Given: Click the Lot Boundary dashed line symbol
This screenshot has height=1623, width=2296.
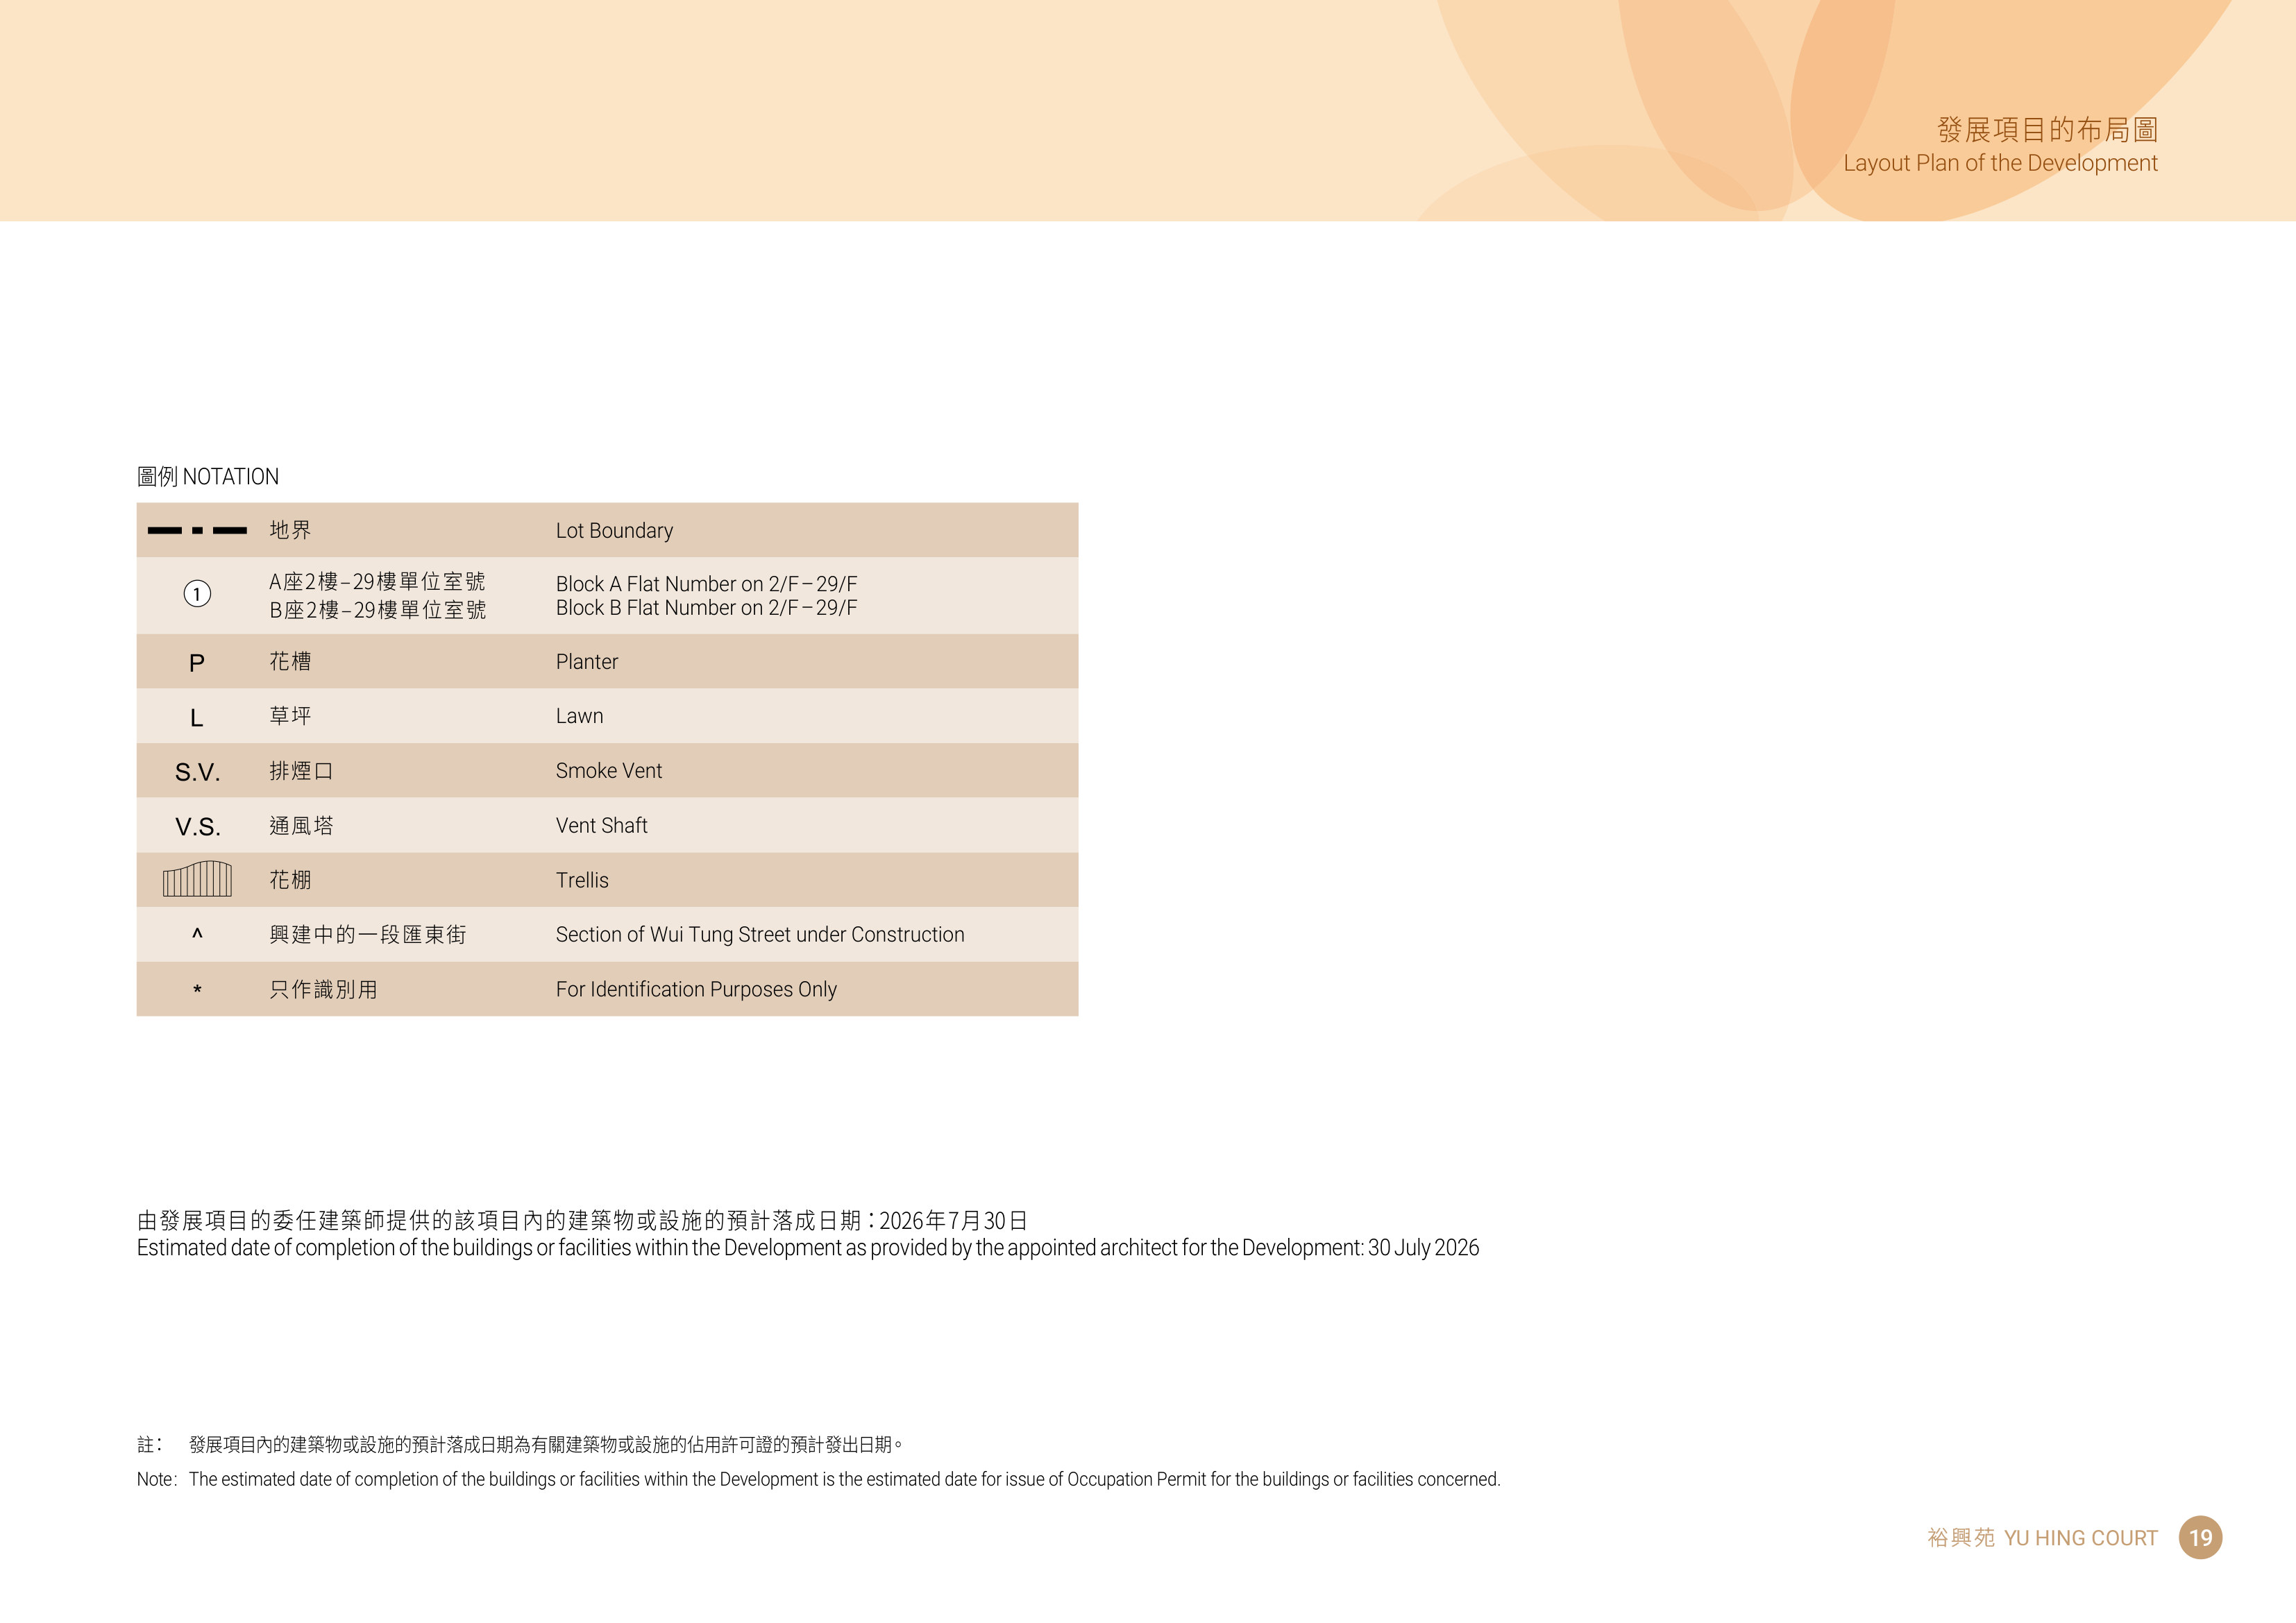Looking at the screenshot, I should [x=197, y=530].
